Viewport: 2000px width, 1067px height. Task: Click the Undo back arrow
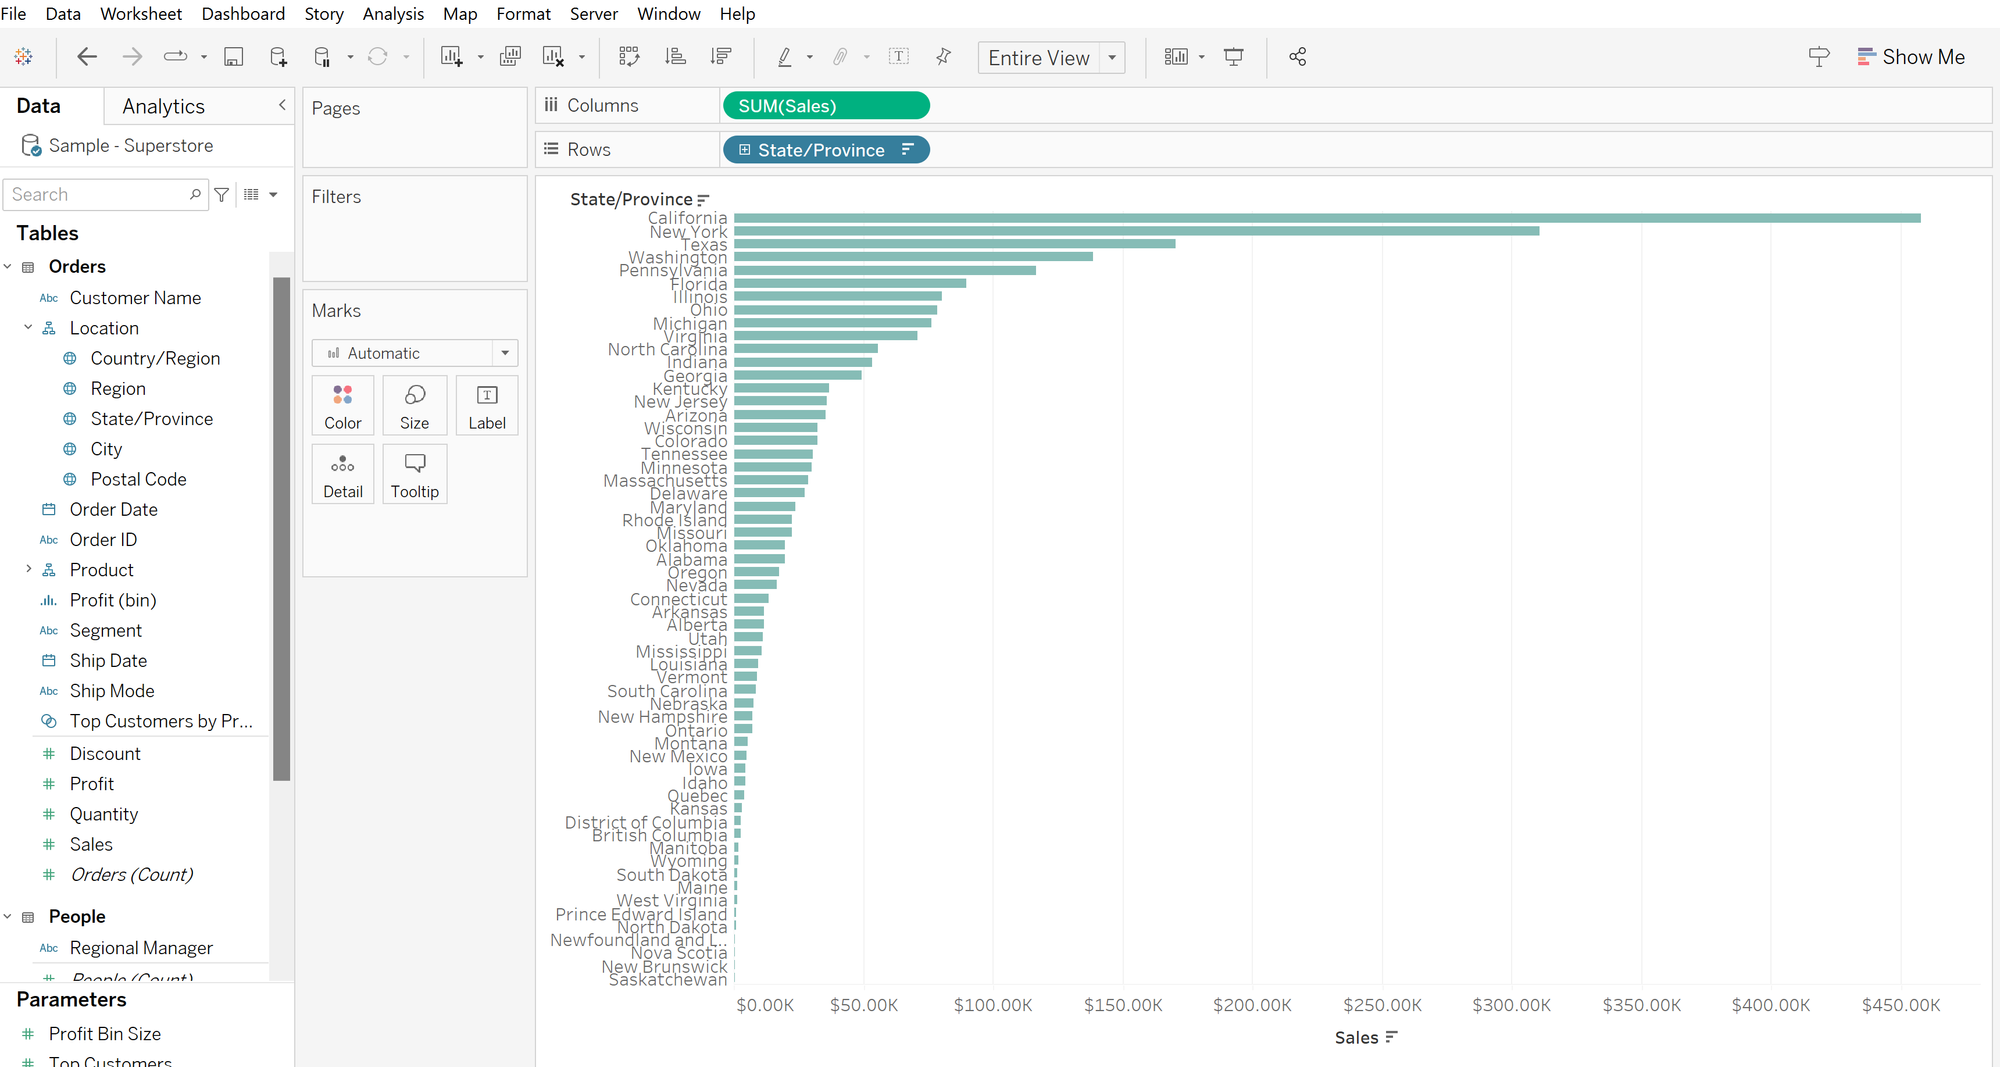pos(87,57)
